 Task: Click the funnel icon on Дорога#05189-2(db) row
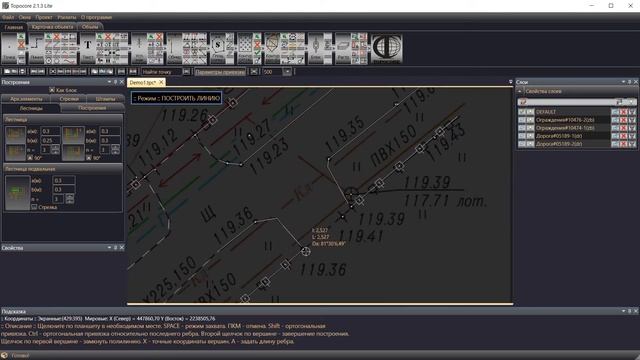click(632, 144)
